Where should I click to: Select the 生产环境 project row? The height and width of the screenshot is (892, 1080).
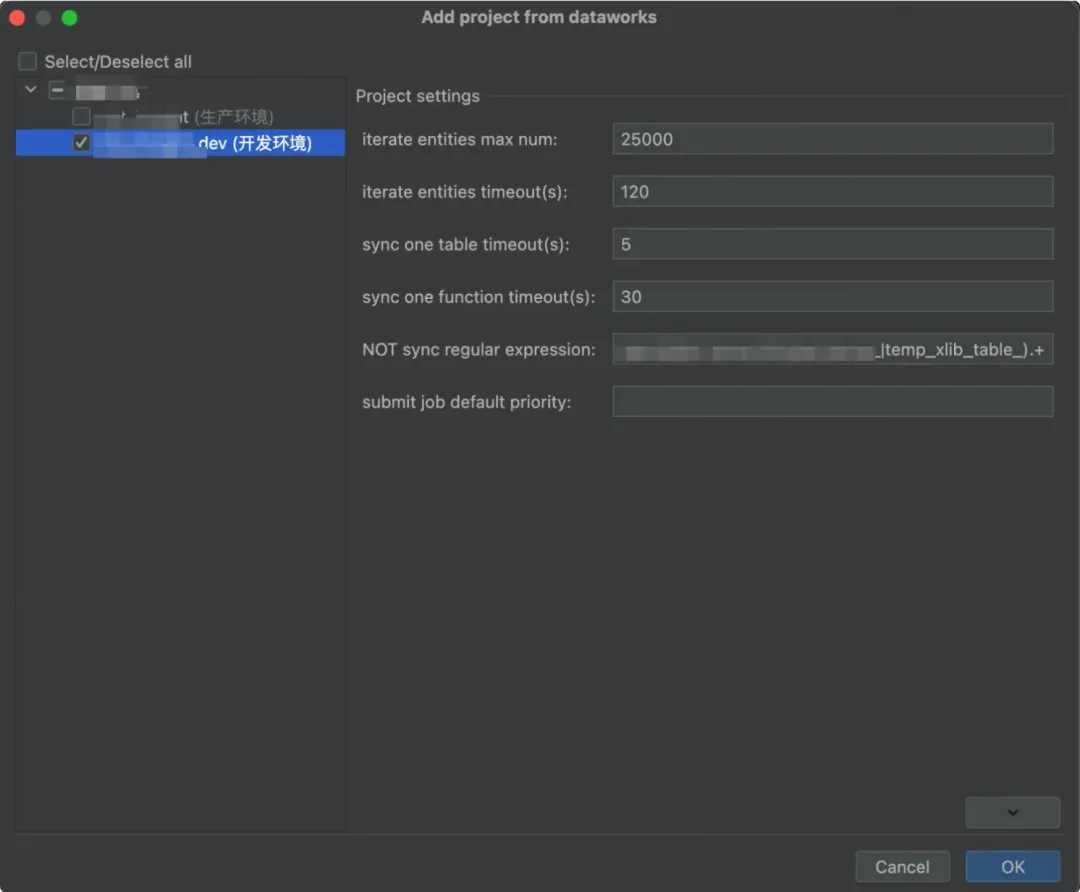click(230, 117)
